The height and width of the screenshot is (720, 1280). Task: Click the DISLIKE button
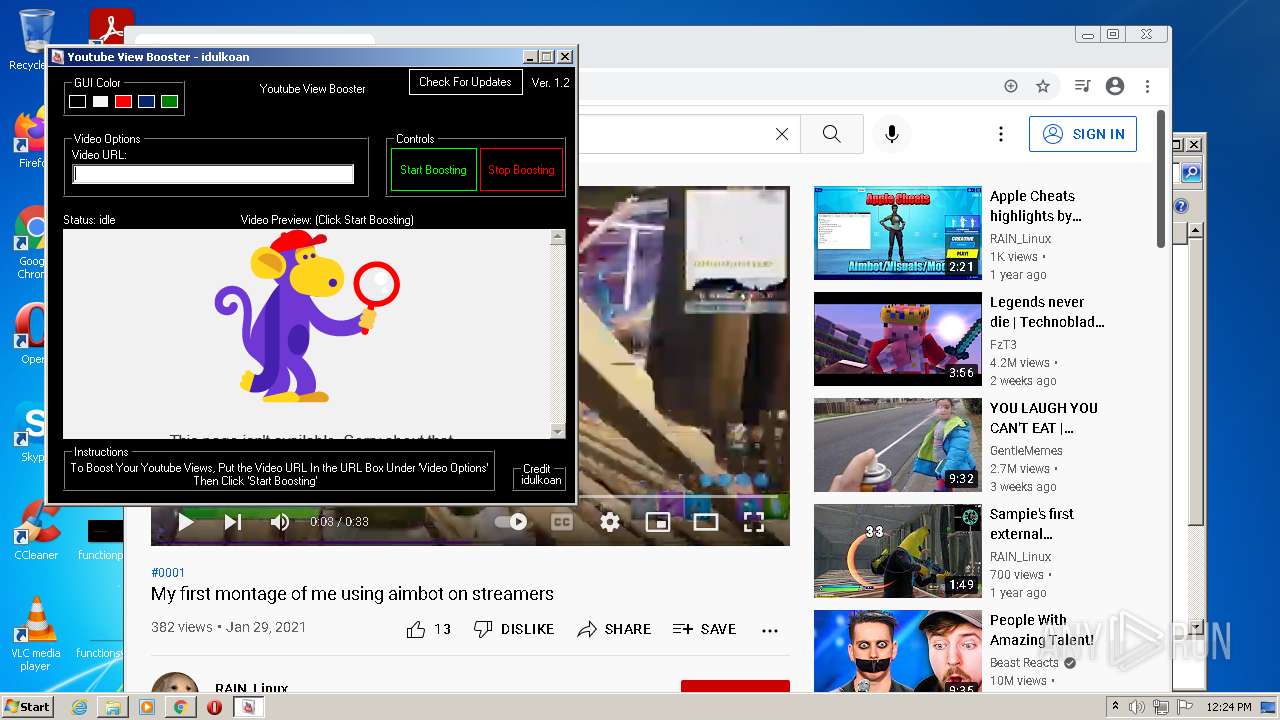[514, 629]
